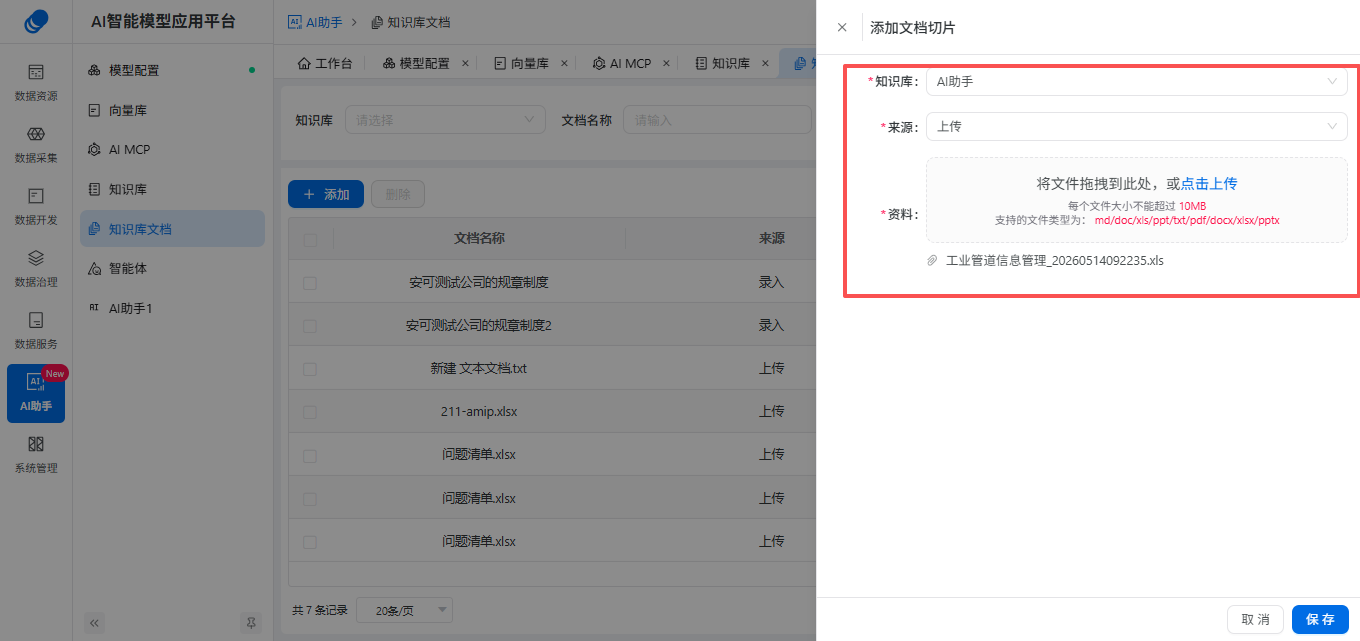1360x641 pixels.
Task: Open 数据资源 in left rail
Action: click(x=36, y=83)
